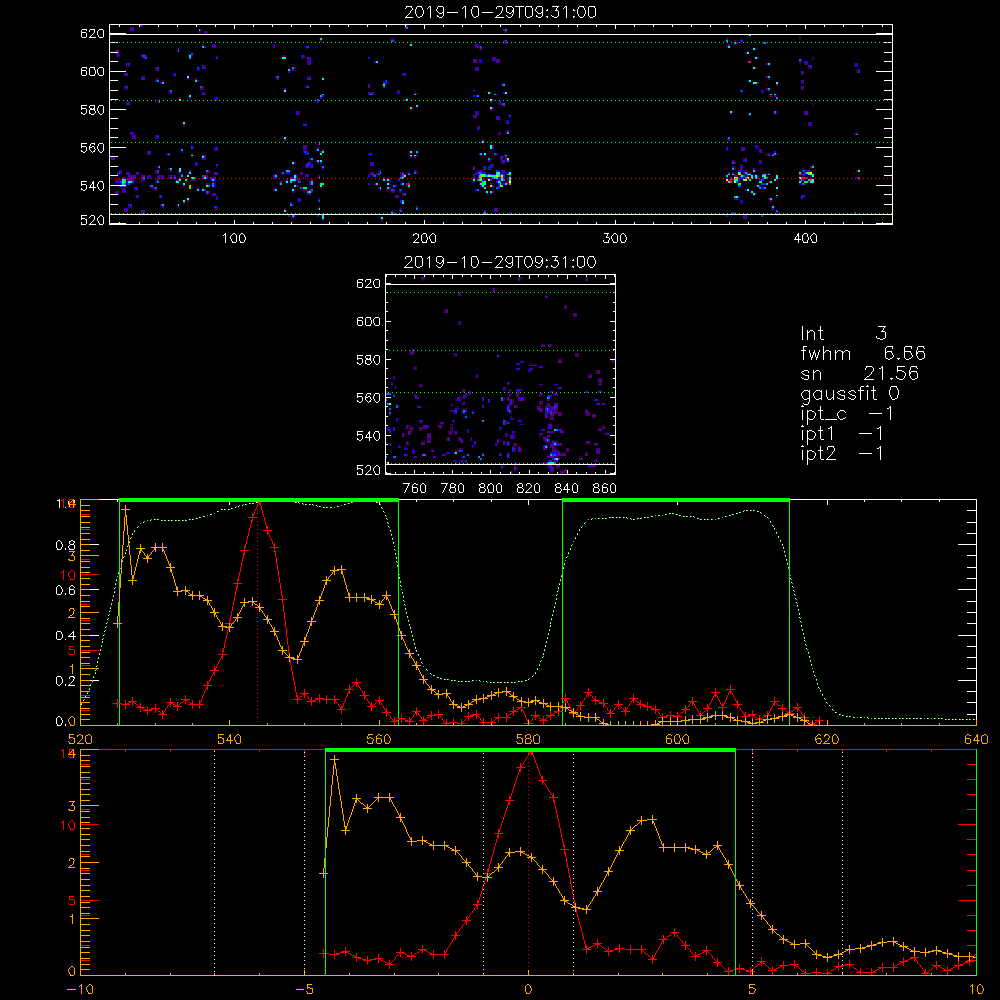This screenshot has height=1000, width=1000.
Task: Click x-axis label -10 on bottom plot
Action: [80, 990]
